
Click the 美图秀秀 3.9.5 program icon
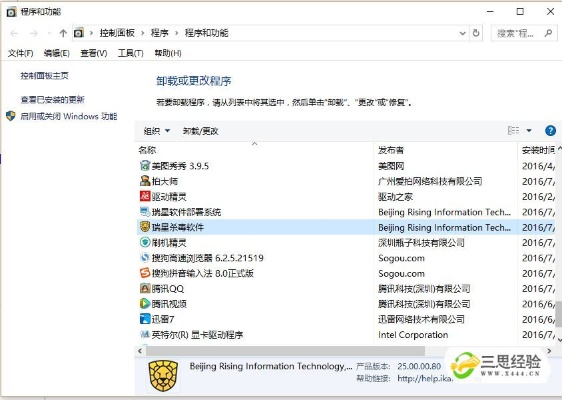click(145, 166)
